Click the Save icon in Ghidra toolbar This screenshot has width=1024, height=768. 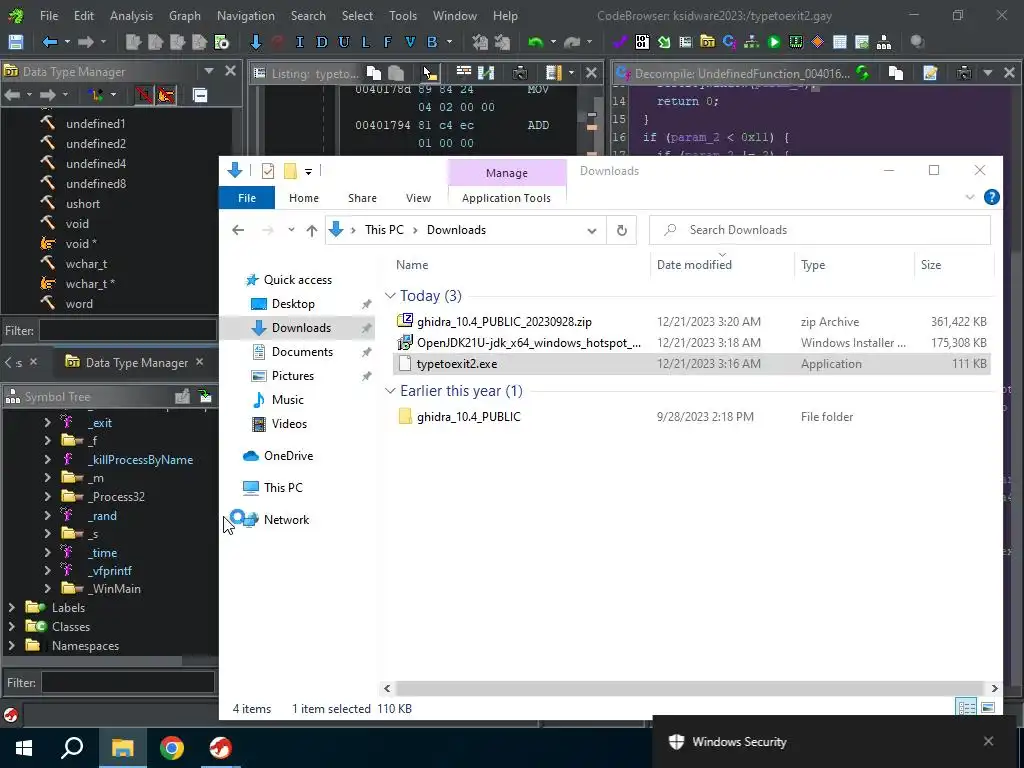tap(15, 42)
